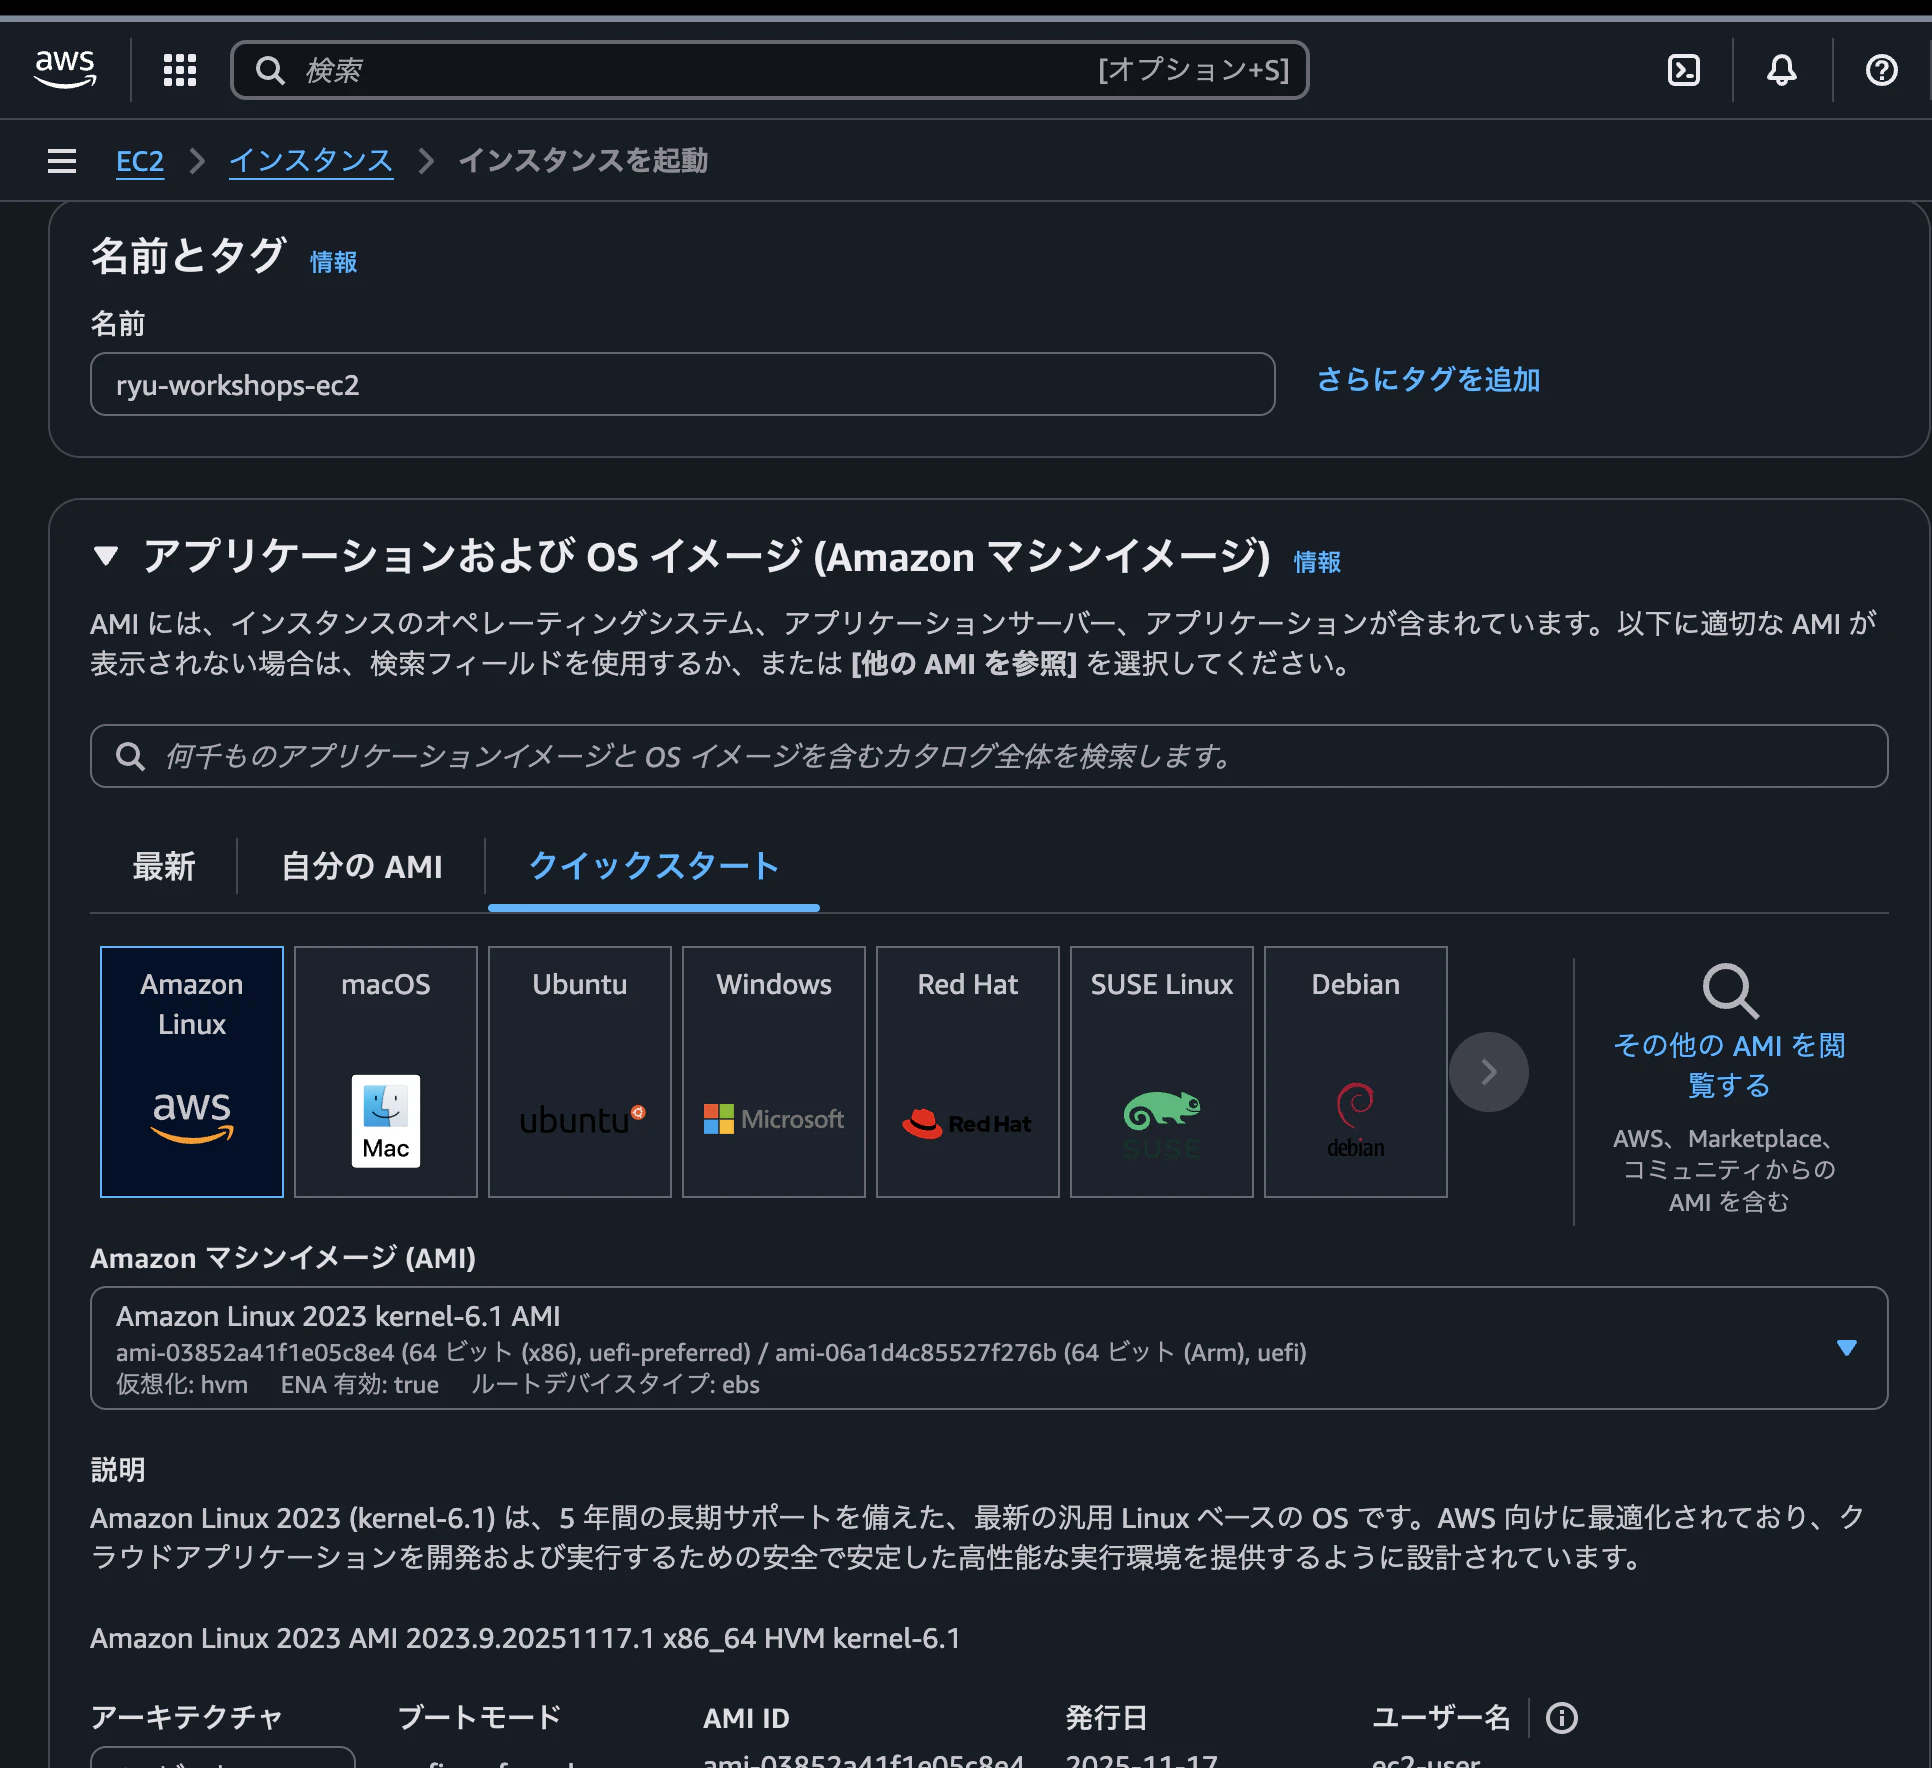This screenshot has width=1932, height=1768.
Task: Focus the AMI catalog search field
Action: coord(989,756)
